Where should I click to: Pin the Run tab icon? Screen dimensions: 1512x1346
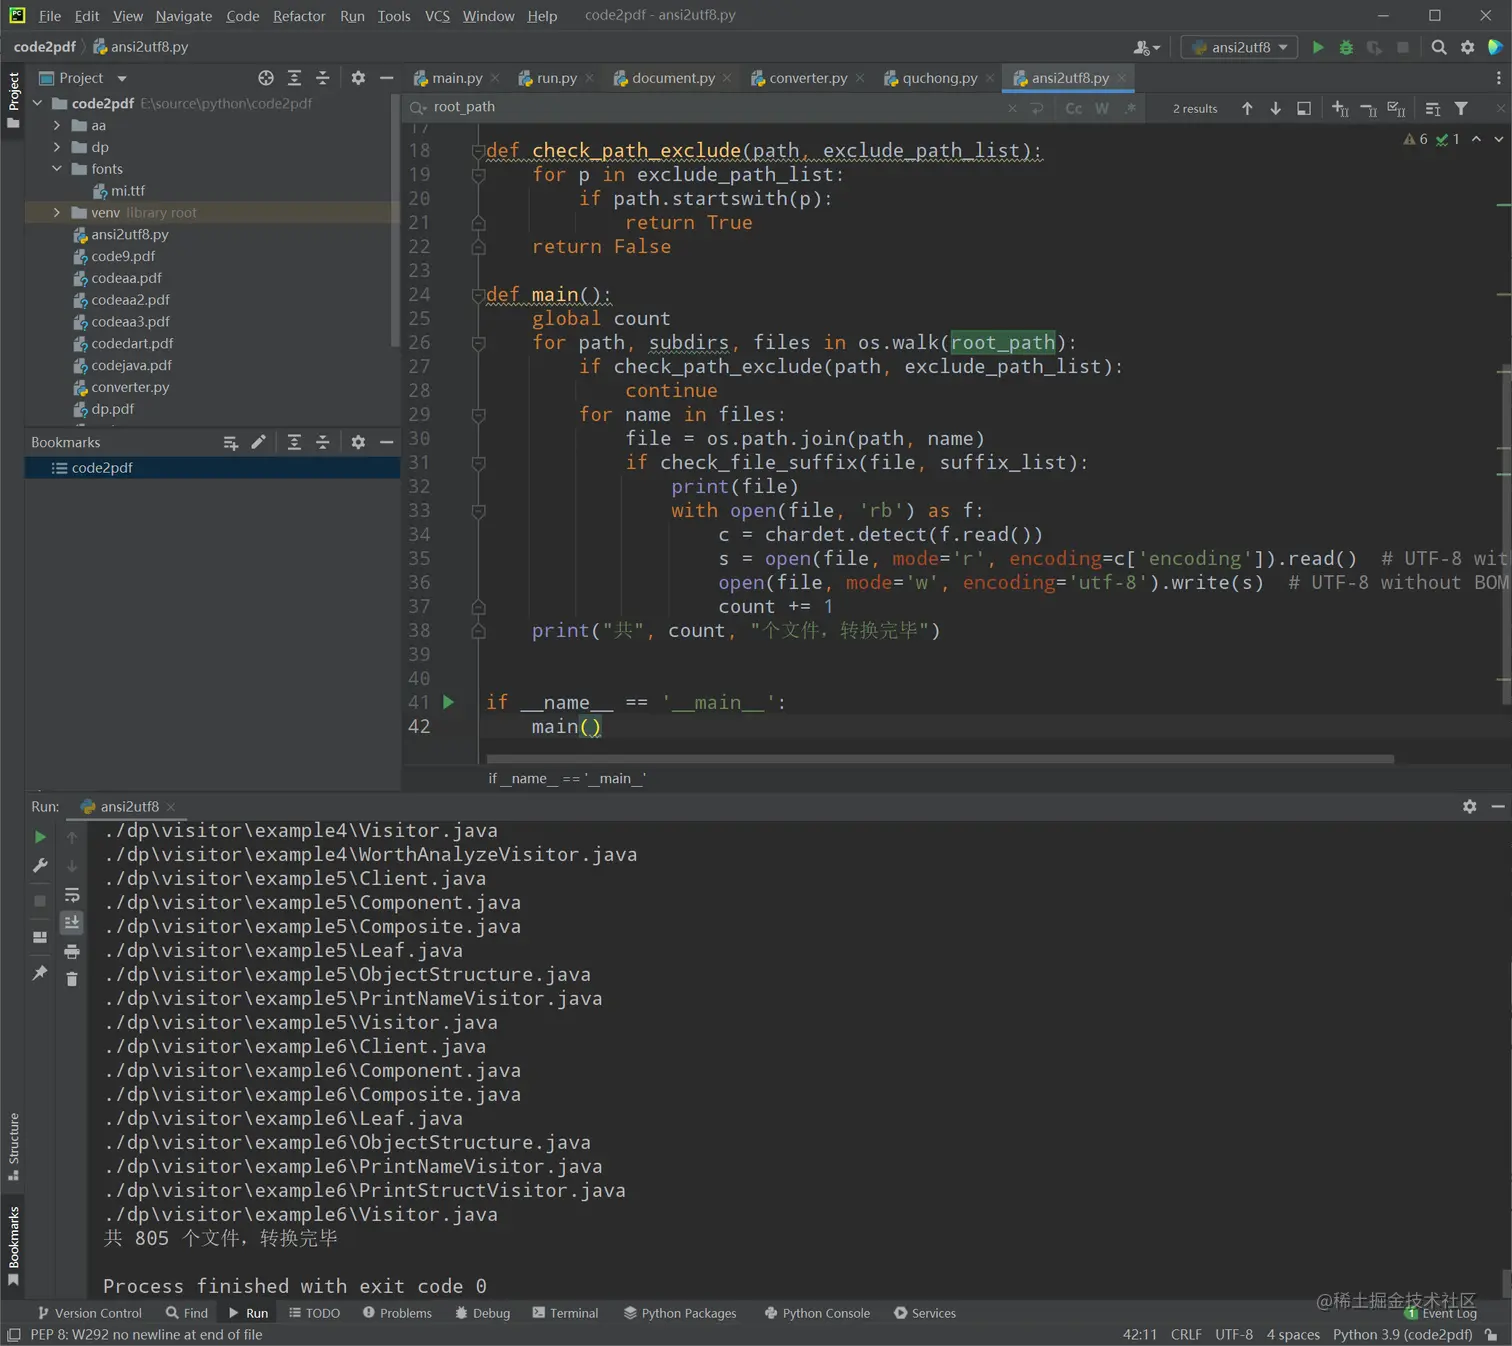[40, 973]
